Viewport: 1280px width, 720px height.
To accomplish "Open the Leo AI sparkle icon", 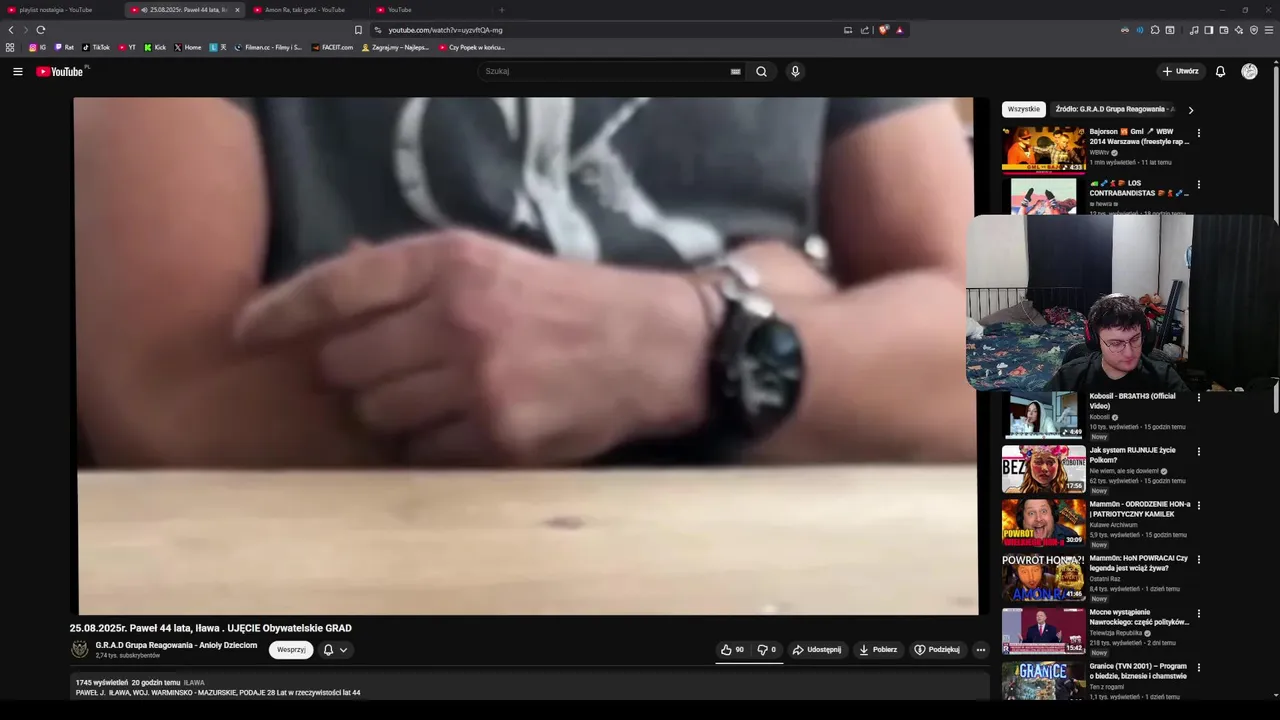I will click(x=1239, y=30).
